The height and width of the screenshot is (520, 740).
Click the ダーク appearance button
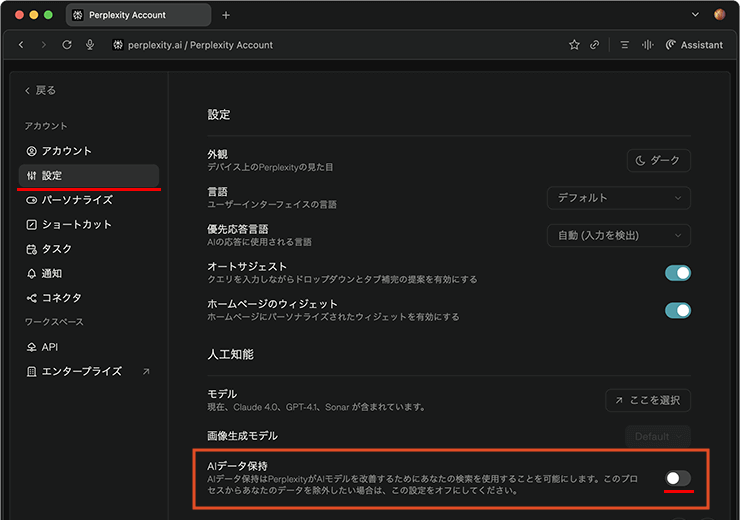[658, 160]
